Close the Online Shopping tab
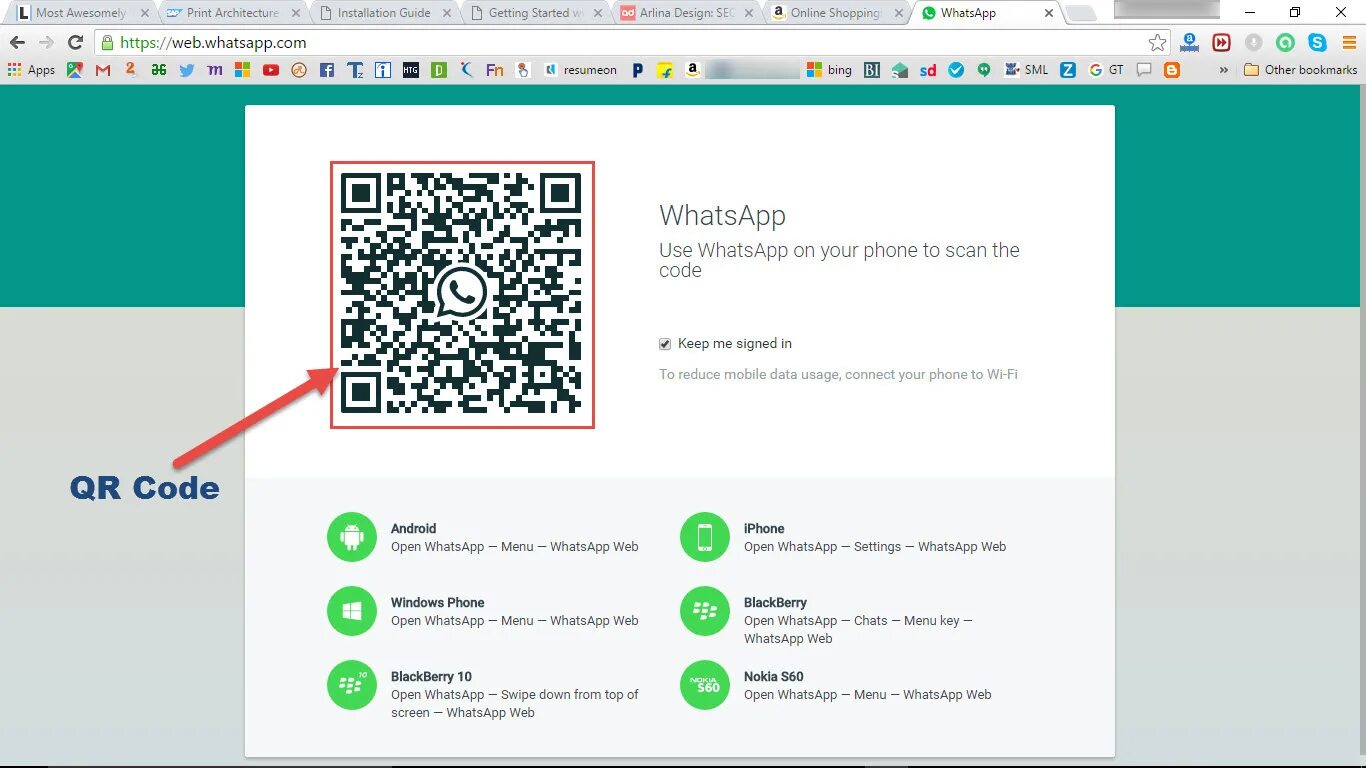Screen dimensions: 1366x768 click(898, 13)
